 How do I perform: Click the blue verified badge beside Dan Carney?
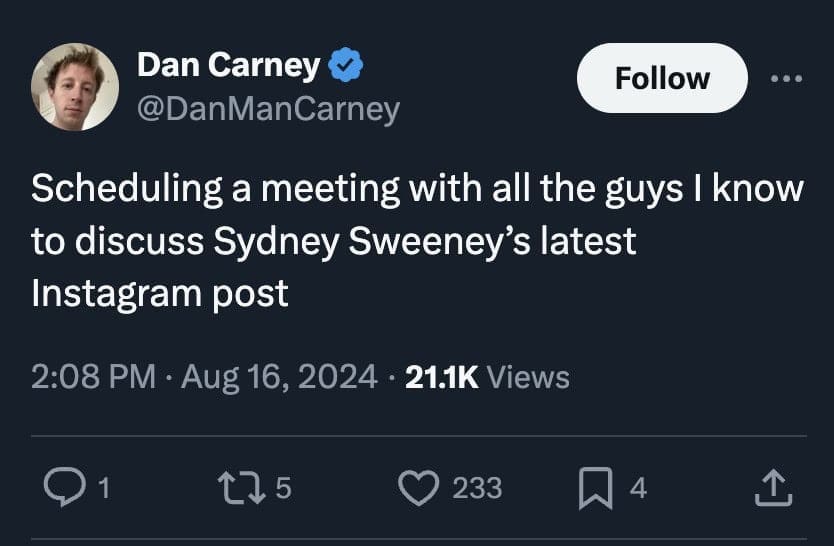click(x=346, y=67)
